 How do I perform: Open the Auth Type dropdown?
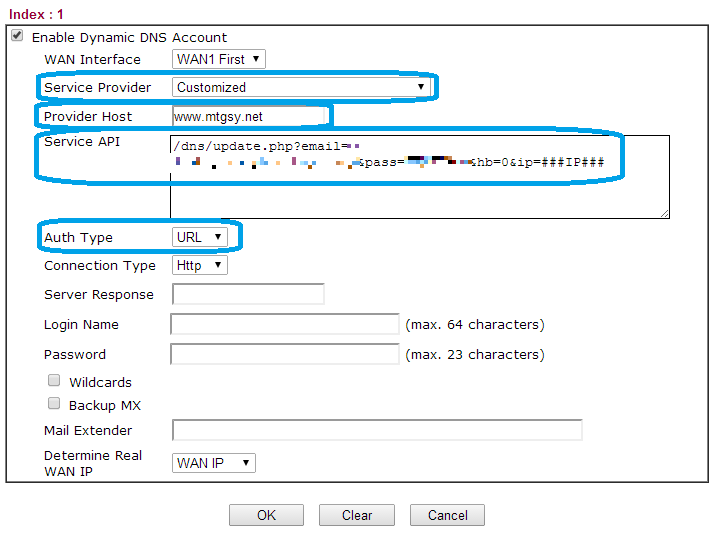(x=199, y=237)
